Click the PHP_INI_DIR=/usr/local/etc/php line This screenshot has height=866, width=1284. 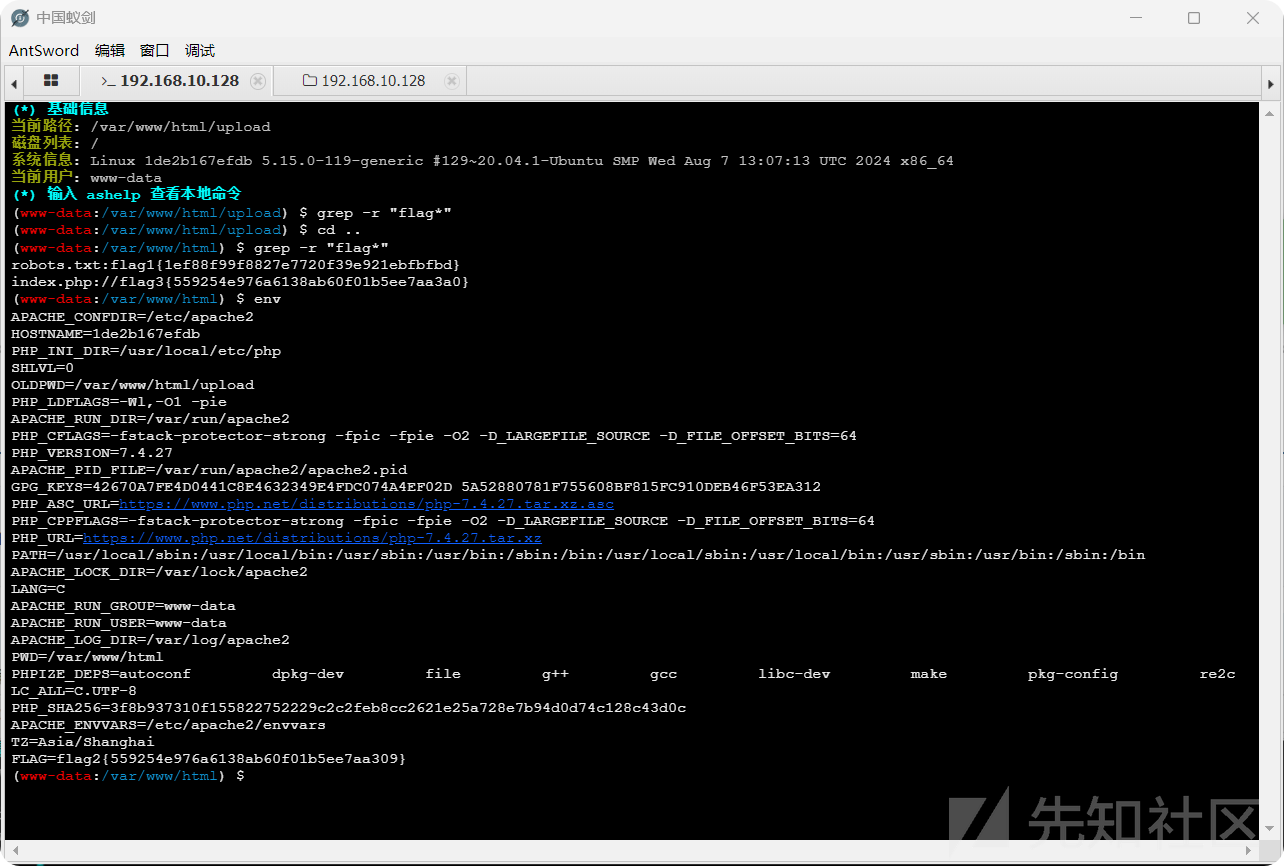point(146,350)
